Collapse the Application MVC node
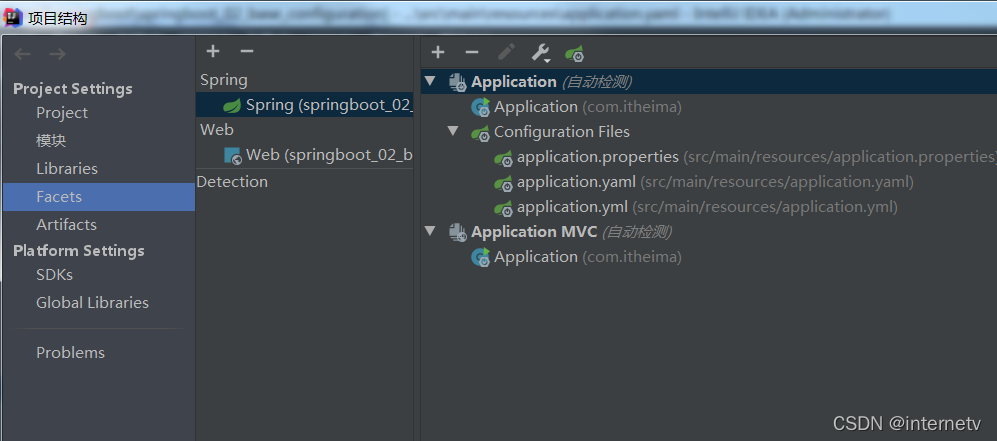The height and width of the screenshot is (441, 997). pyautogui.click(x=430, y=231)
